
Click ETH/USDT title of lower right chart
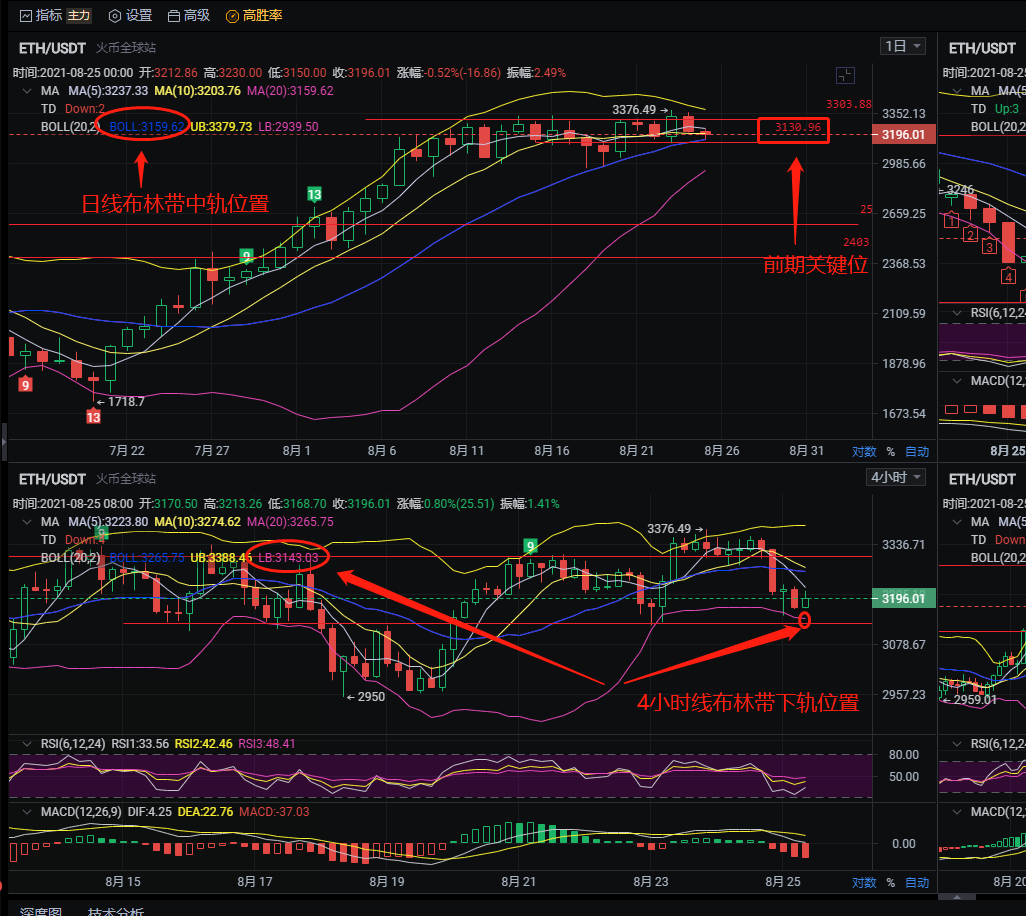click(982, 480)
